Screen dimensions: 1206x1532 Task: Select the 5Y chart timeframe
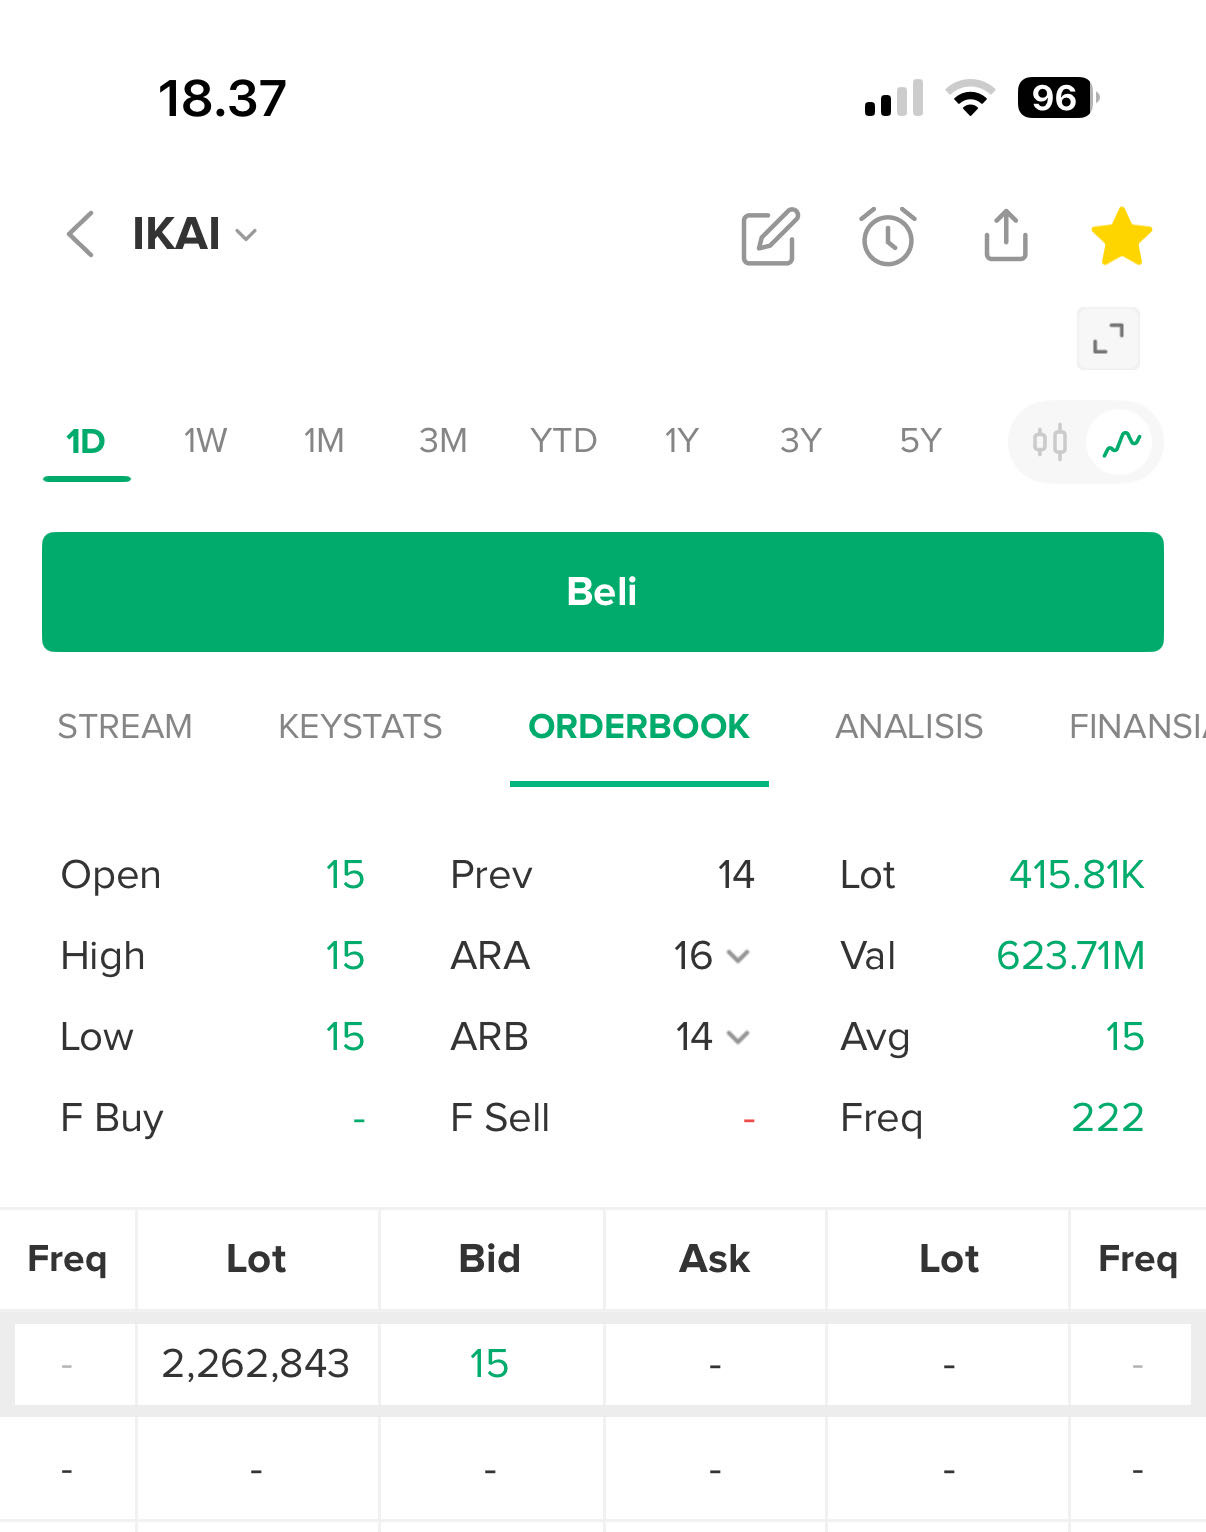point(920,441)
